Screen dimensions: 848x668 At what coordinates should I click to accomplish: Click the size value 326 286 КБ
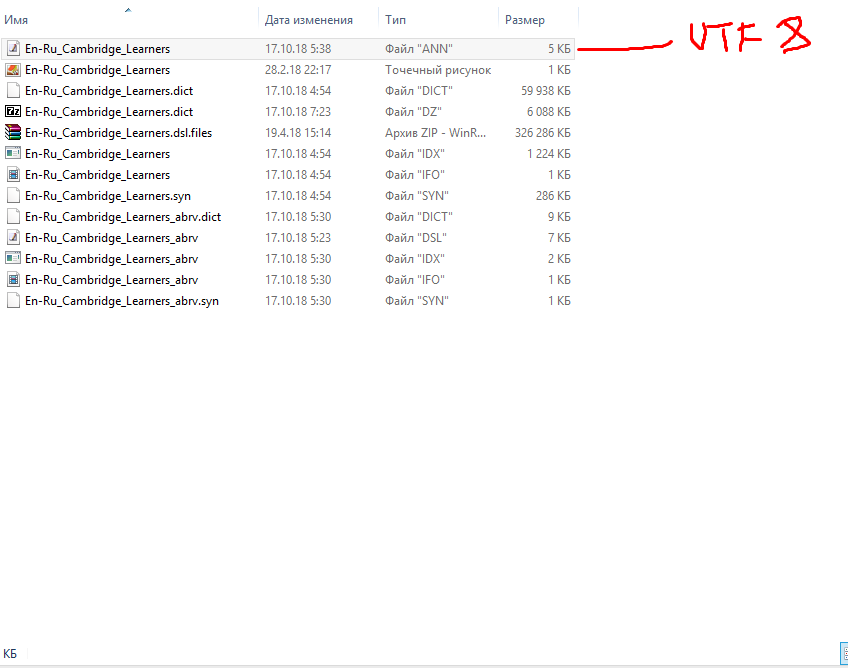coord(542,133)
